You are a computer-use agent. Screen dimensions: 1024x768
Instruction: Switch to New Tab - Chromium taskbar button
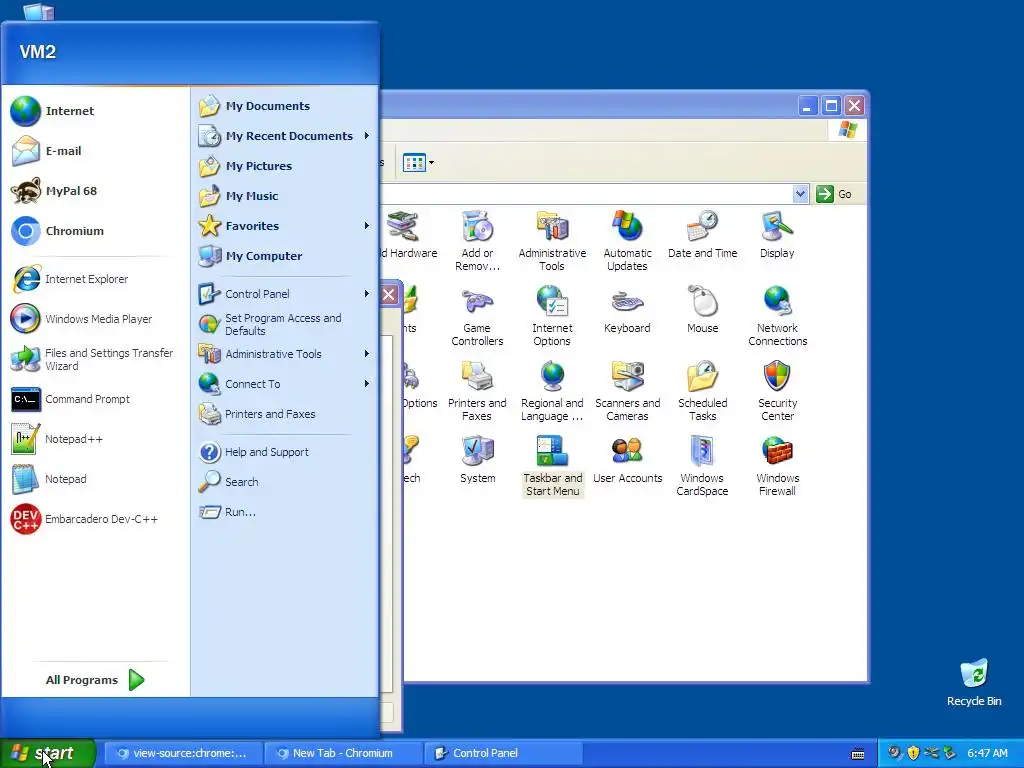[343, 753]
